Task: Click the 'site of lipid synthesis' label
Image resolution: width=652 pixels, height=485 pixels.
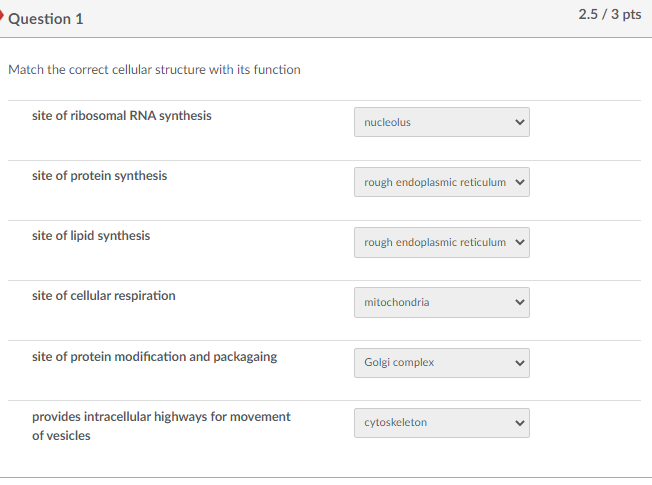Action: [x=91, y=235]
